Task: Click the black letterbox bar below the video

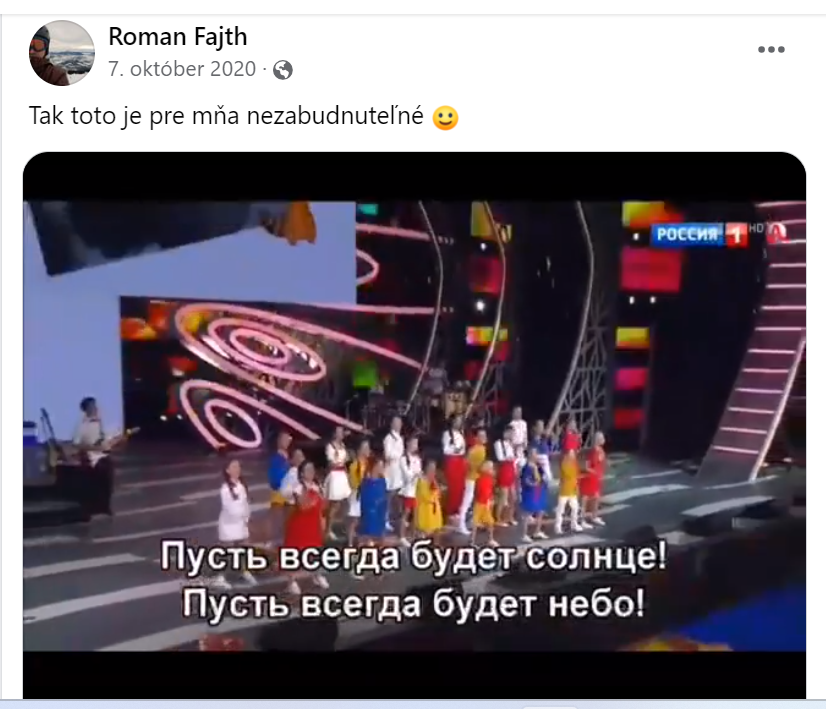Action: click(x=414, y=675)
